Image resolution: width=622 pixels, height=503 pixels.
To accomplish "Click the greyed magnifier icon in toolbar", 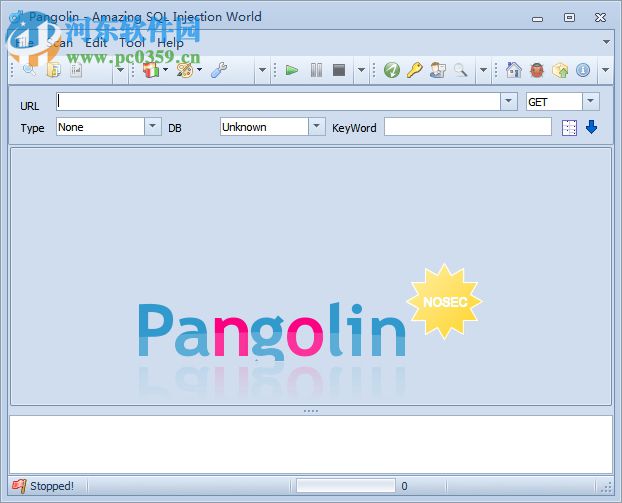I will (x=461, y=70).
